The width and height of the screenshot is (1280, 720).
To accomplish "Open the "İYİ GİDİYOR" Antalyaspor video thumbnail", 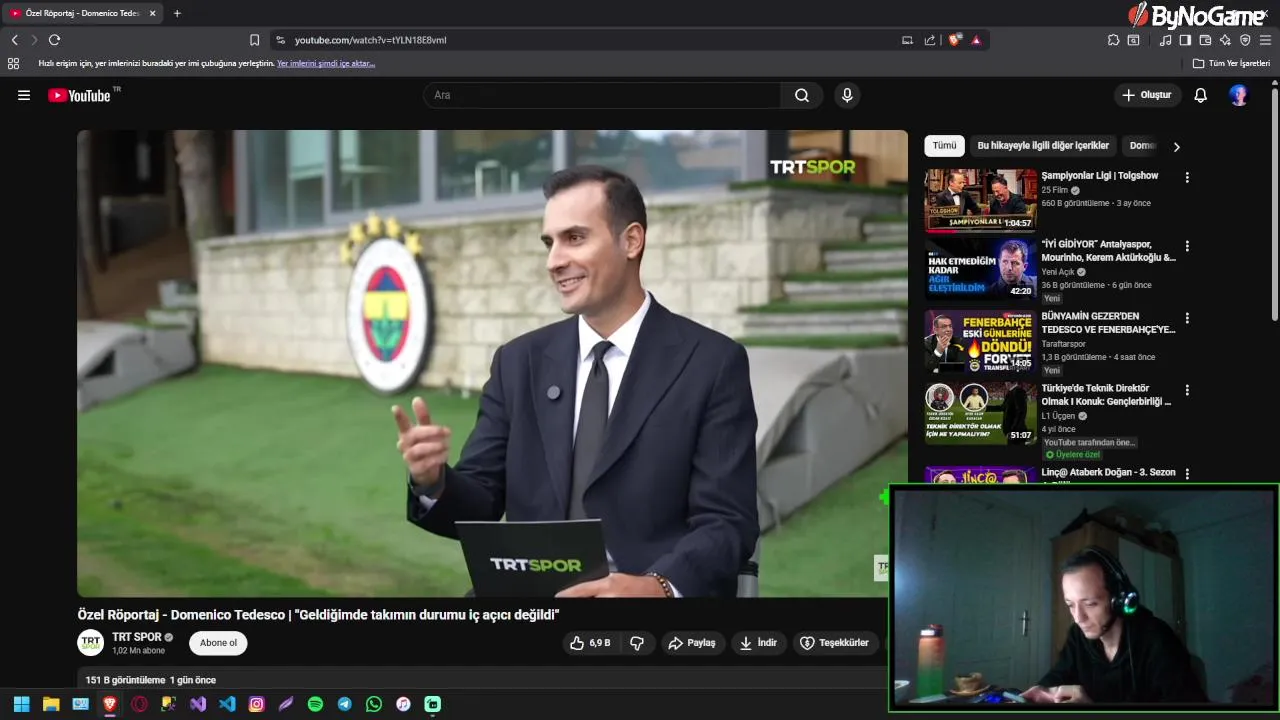I will pyautogui.click(x=980, y=269).
